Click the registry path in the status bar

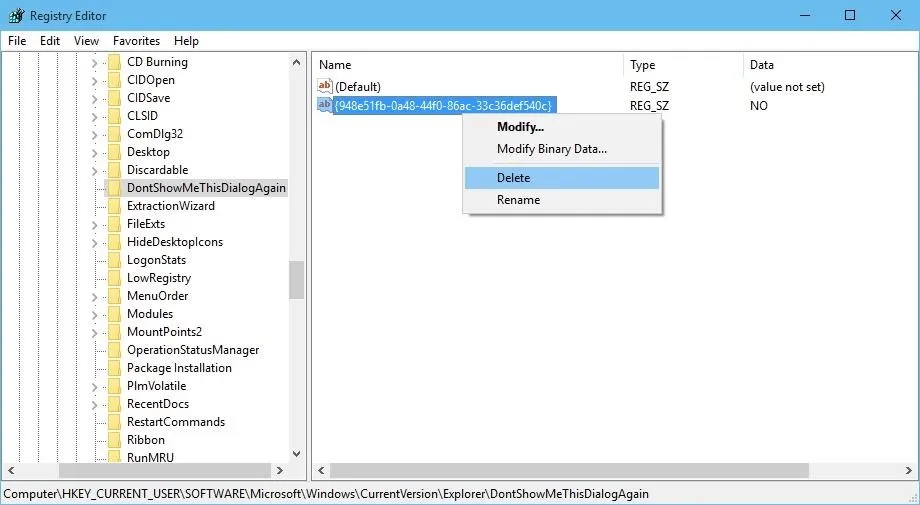pos(326,494)
